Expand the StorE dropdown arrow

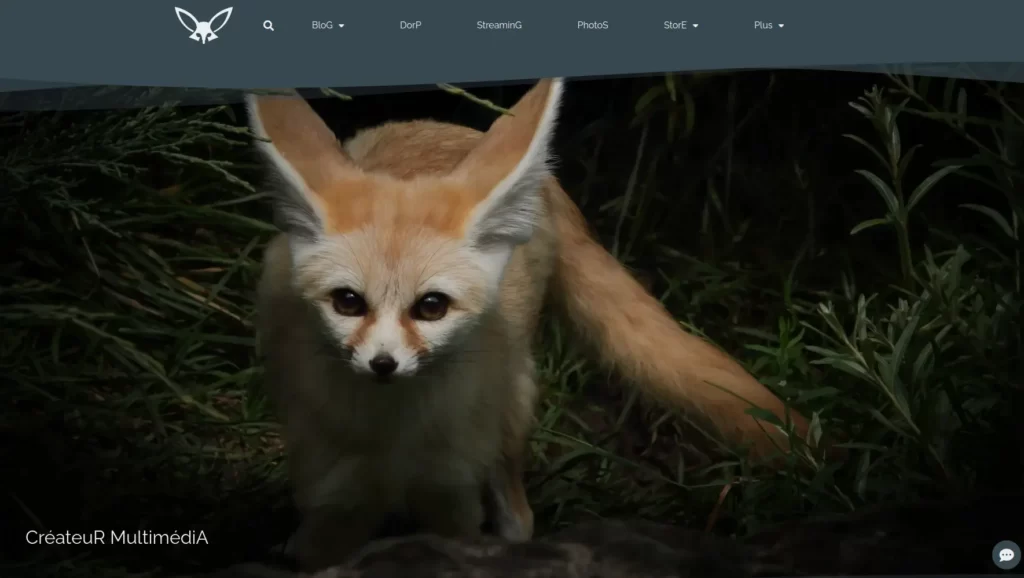(x=696, y=26)
